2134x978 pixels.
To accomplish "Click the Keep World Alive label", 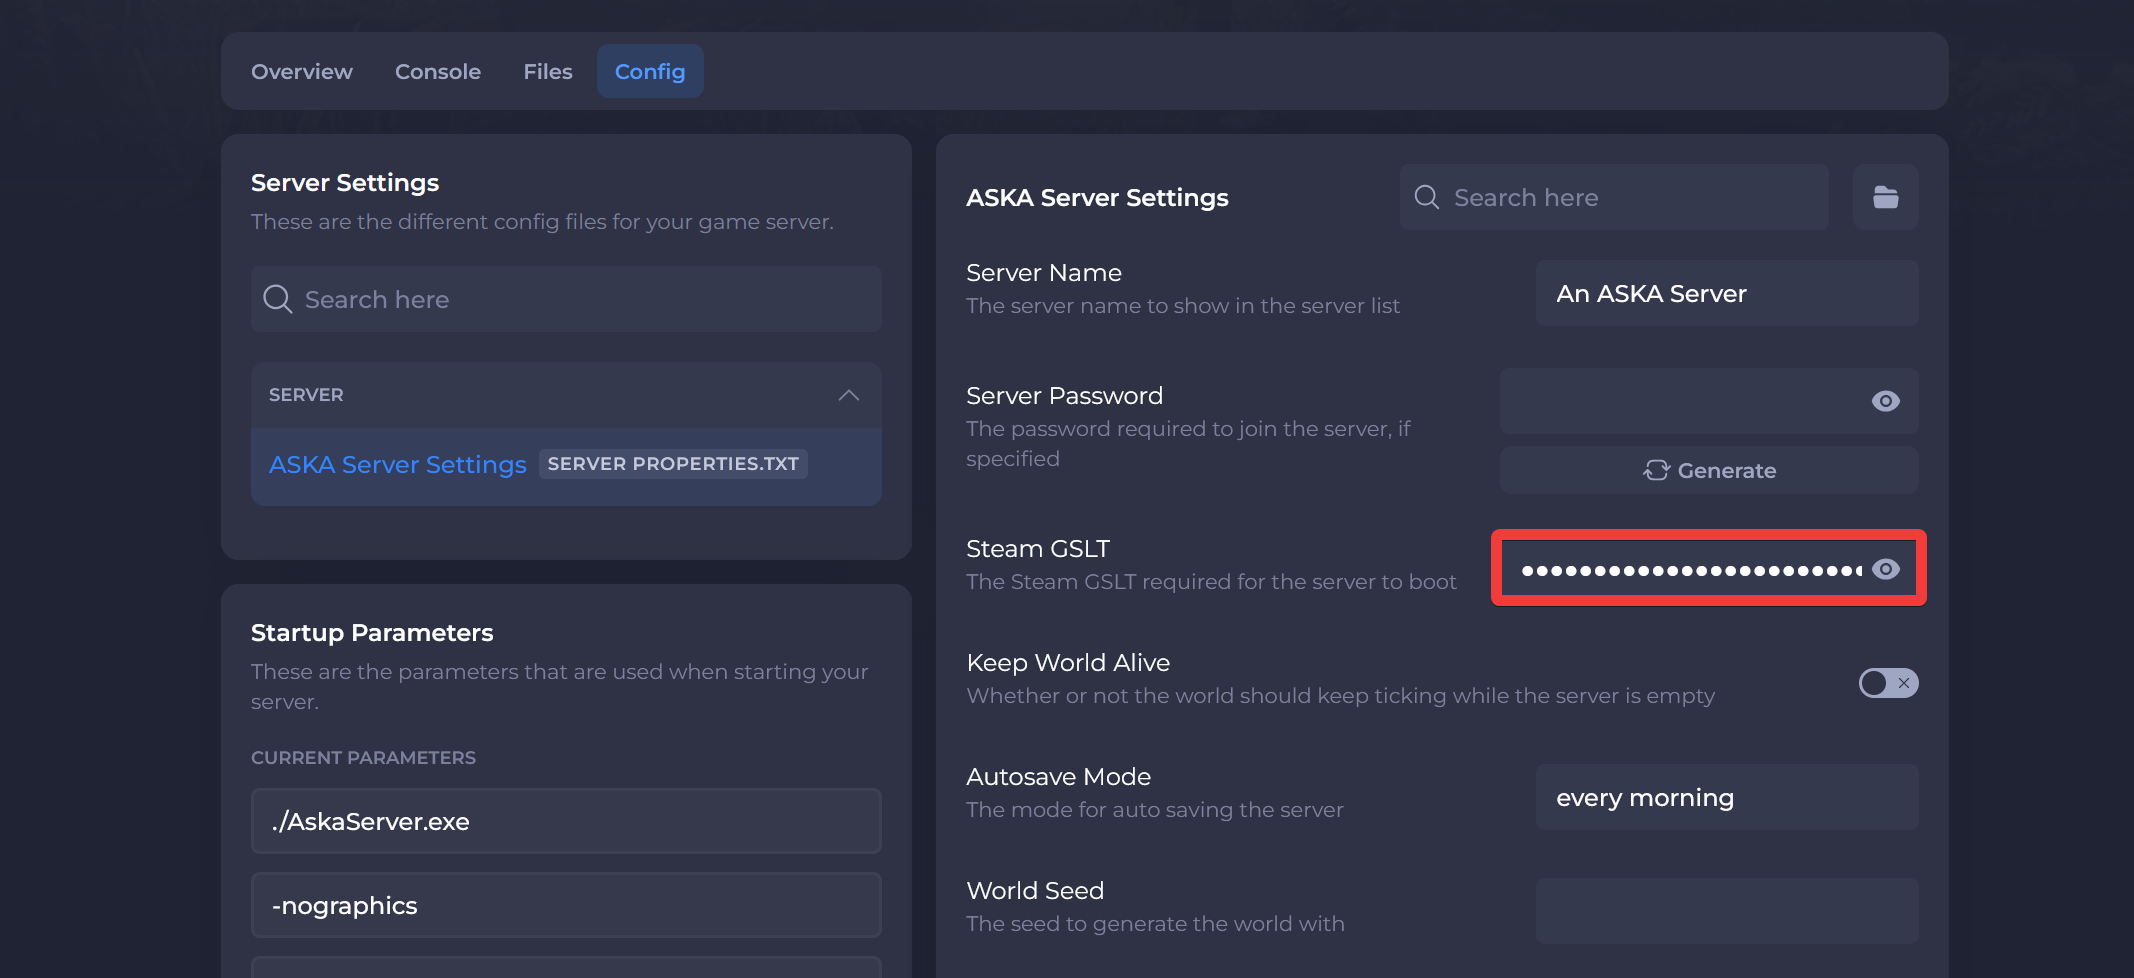I will (x=1068, y=663).
